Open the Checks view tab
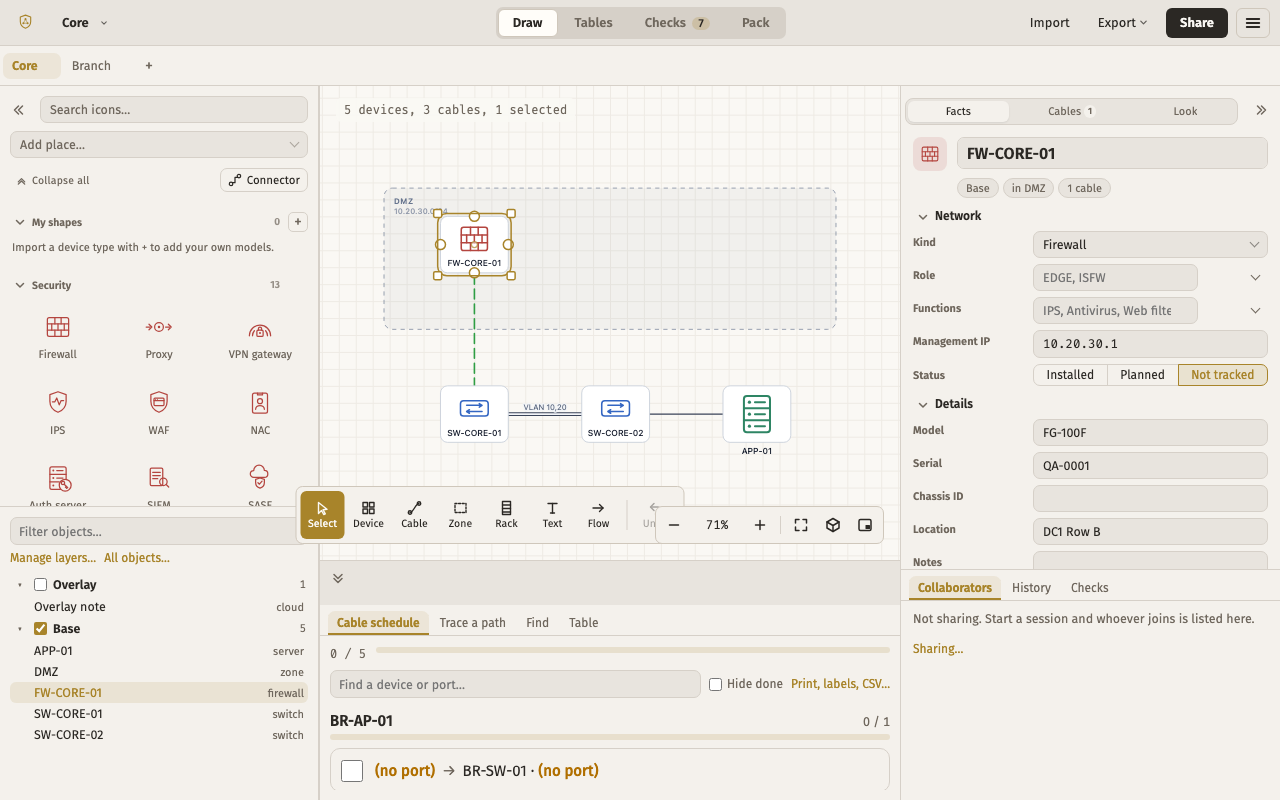 [x=676, y=23]
